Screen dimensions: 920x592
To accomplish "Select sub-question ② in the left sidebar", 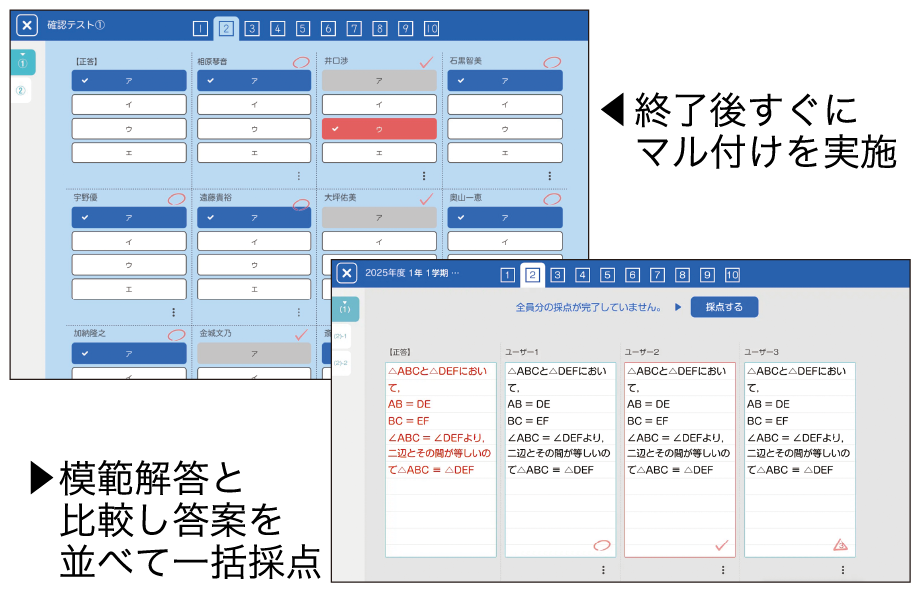I will click(20, 91).
